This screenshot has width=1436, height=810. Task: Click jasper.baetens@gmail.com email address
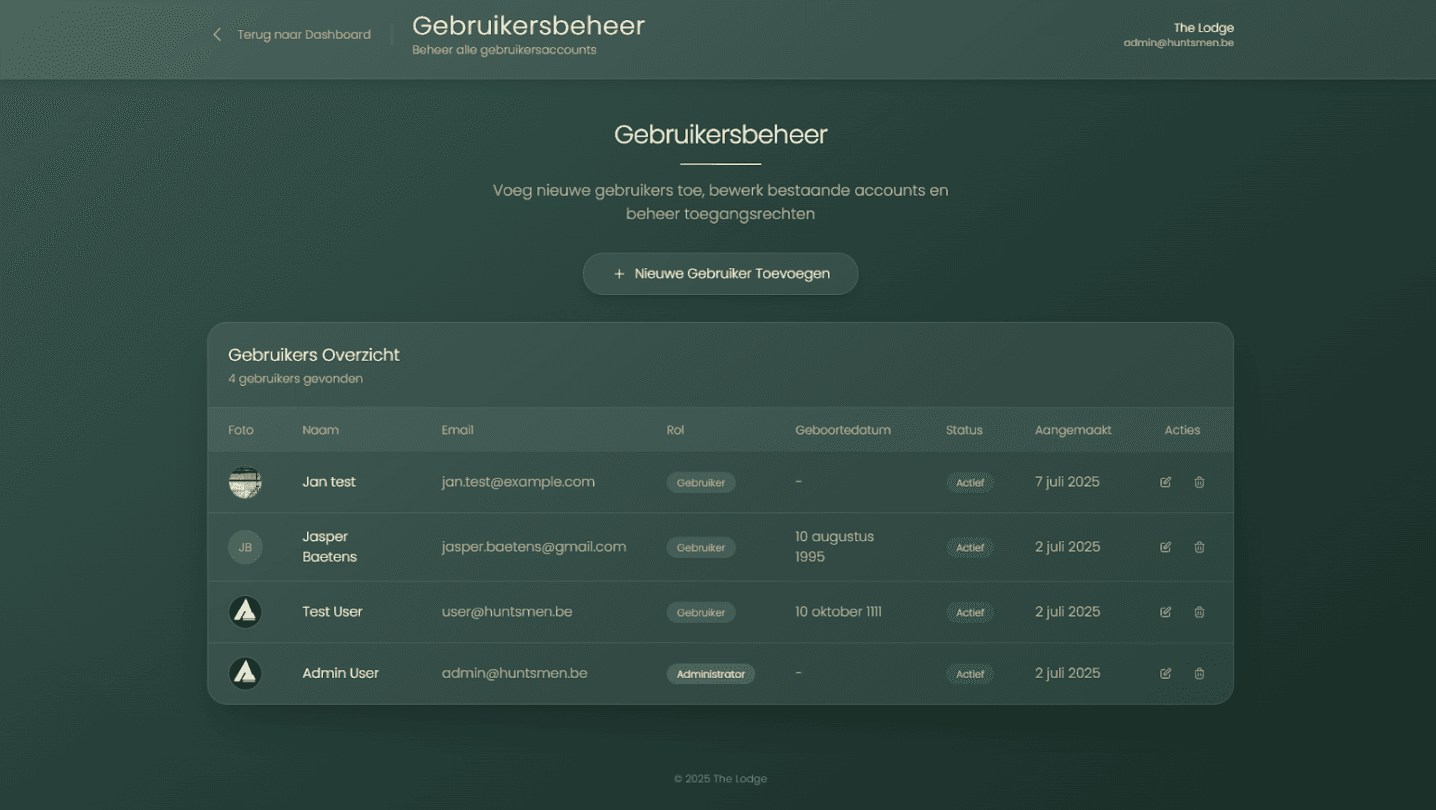(533, 547)
